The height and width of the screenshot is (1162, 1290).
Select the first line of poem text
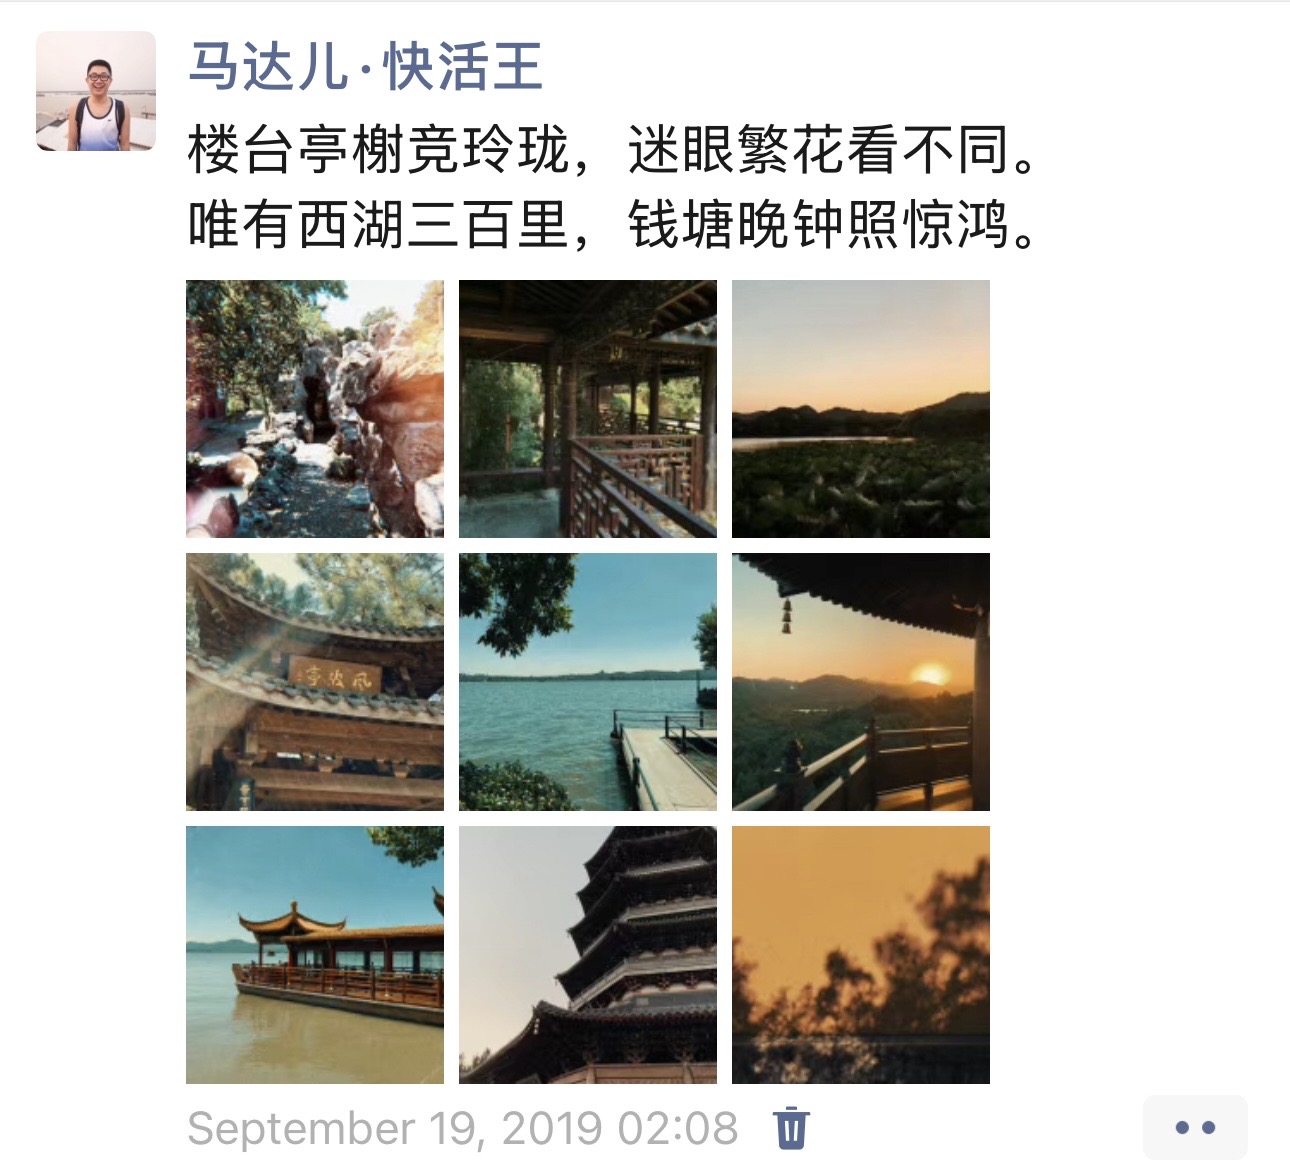pyautogui.click(x=613, y=150)
